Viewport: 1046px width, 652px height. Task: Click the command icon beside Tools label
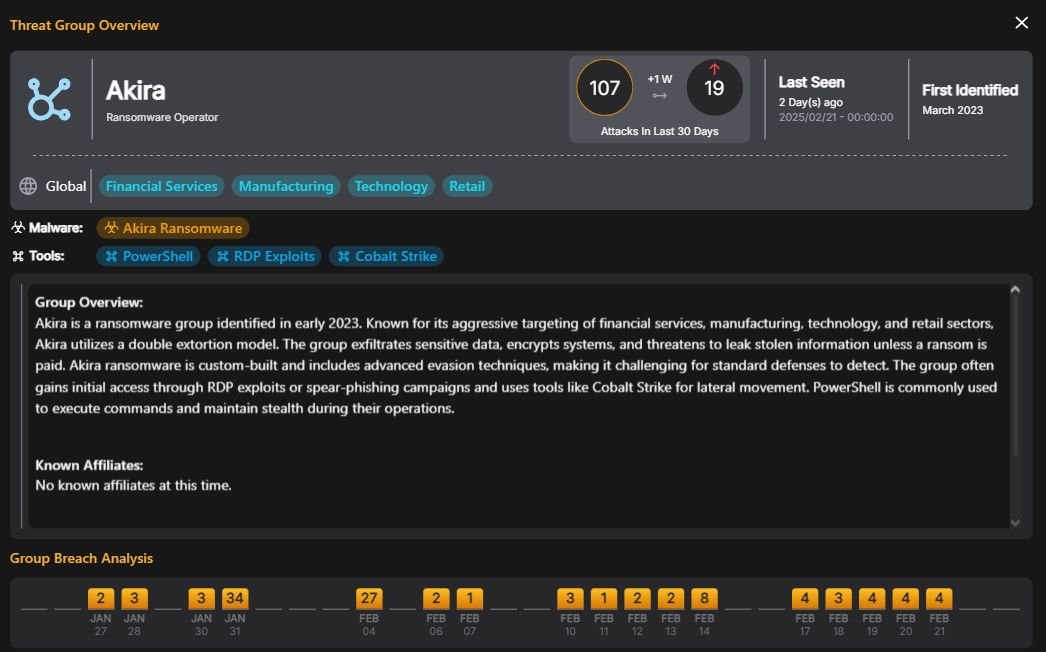point(18,256)
